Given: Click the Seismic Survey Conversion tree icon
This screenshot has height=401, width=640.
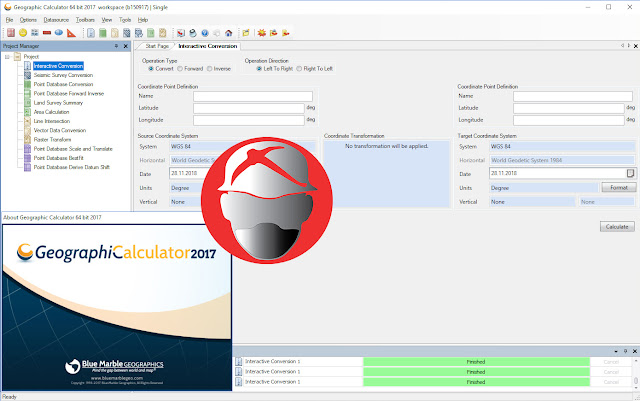Looking at the screenshot, I should 27,75.
